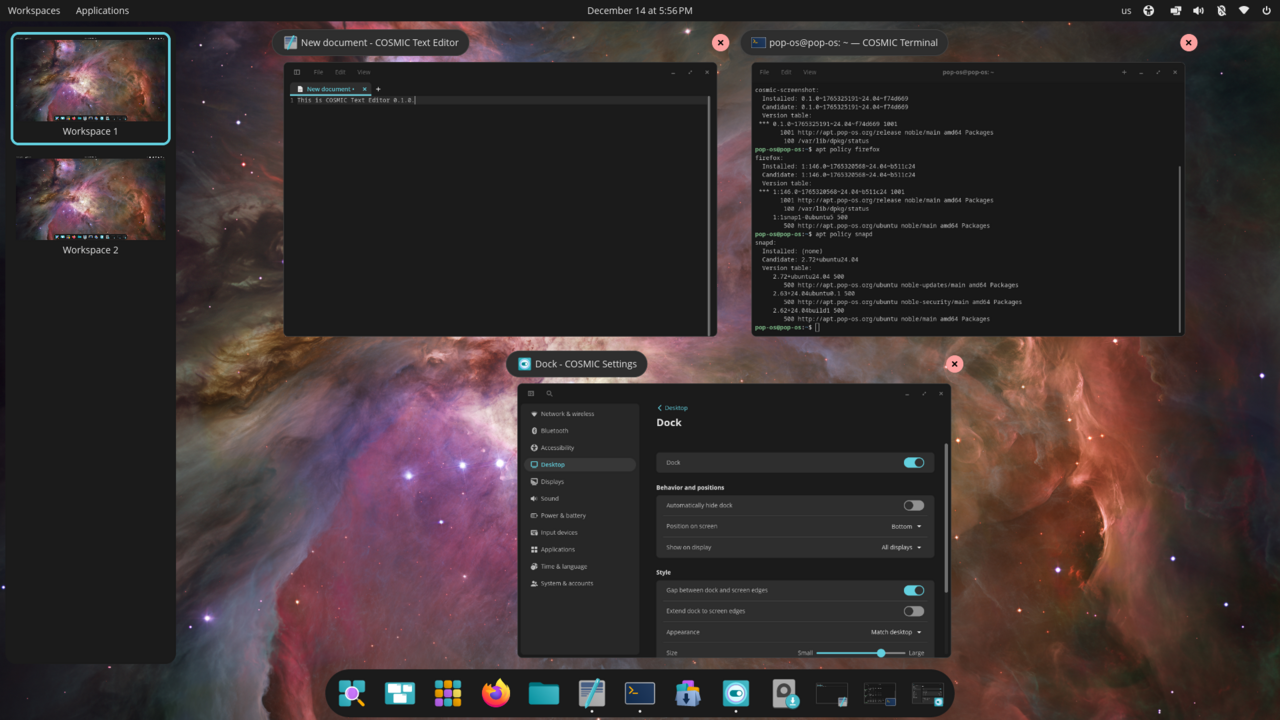Open the Show on display dropdown
This screenshot has width=1280, height=720.
tap(901, 547)
